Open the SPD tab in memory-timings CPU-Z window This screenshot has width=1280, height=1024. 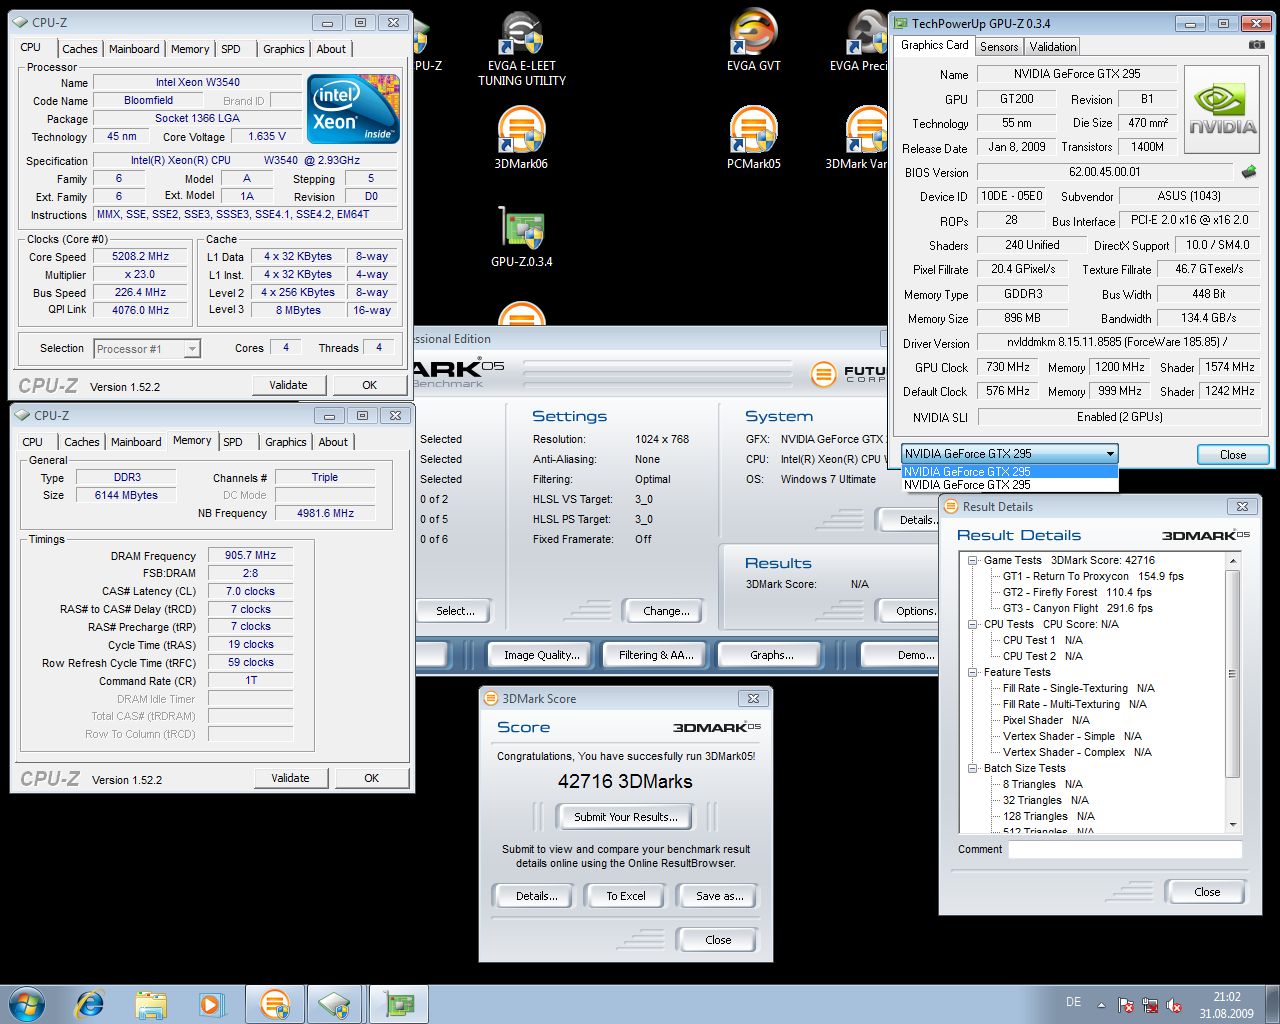(x=233, y=442)
